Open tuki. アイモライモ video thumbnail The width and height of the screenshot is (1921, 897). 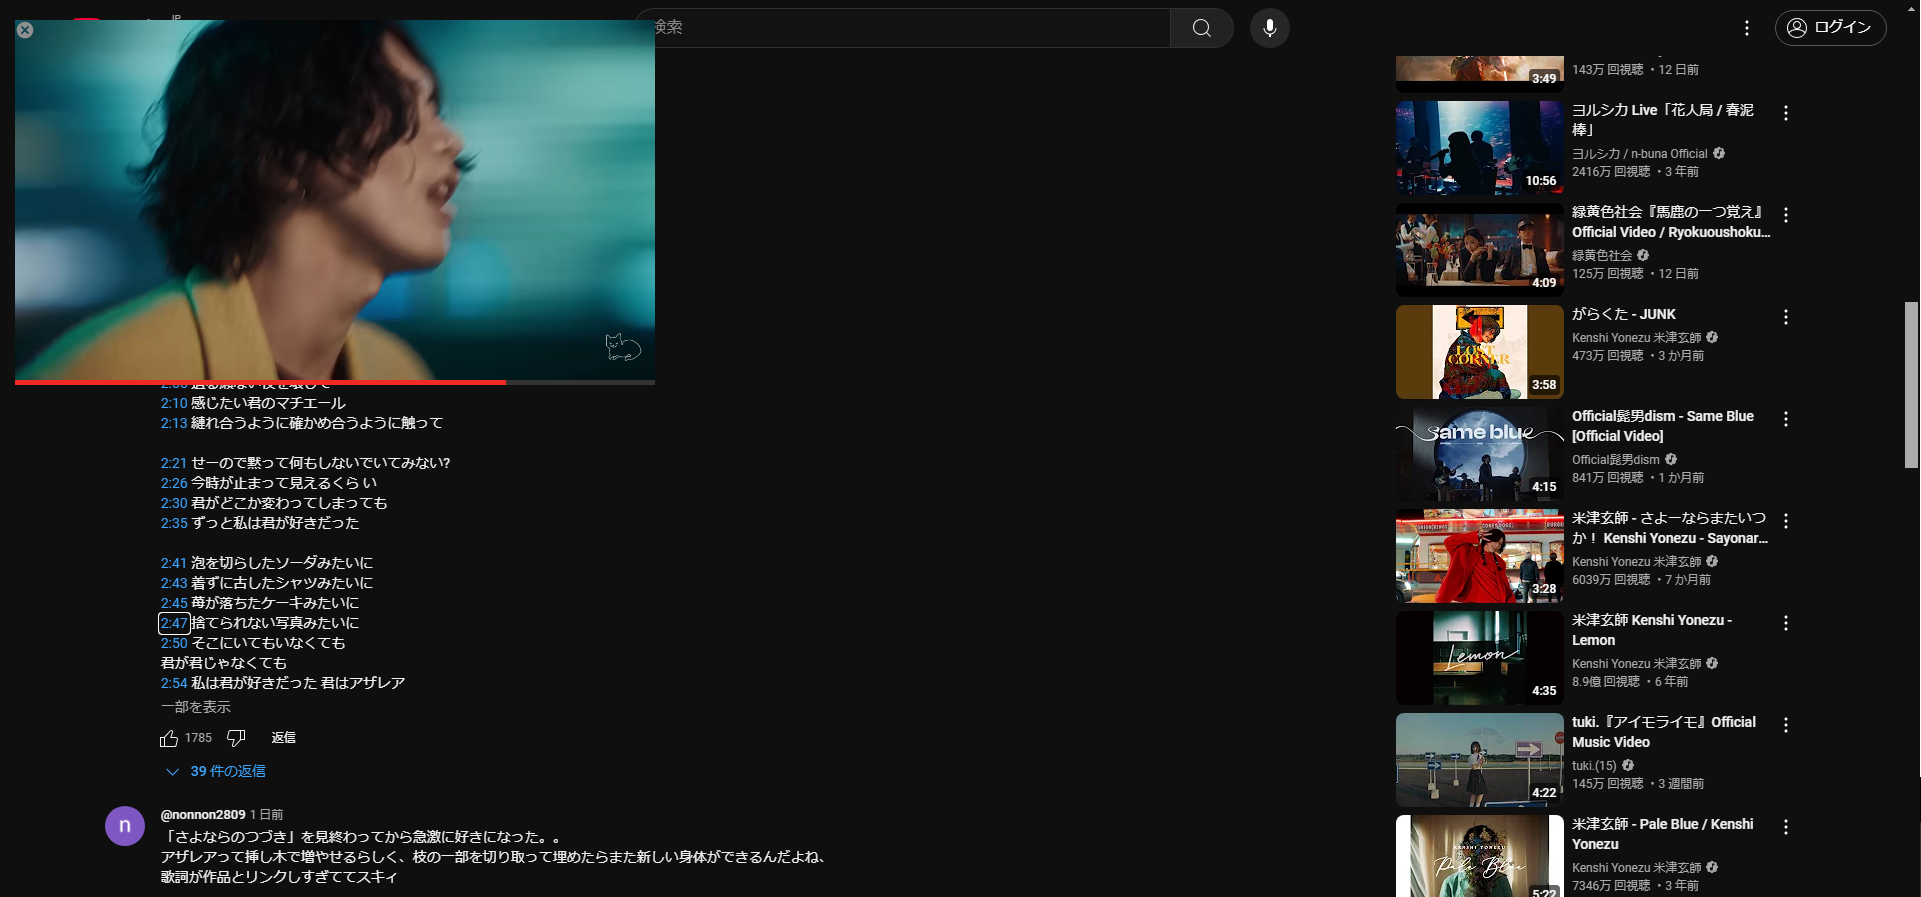1479,760
